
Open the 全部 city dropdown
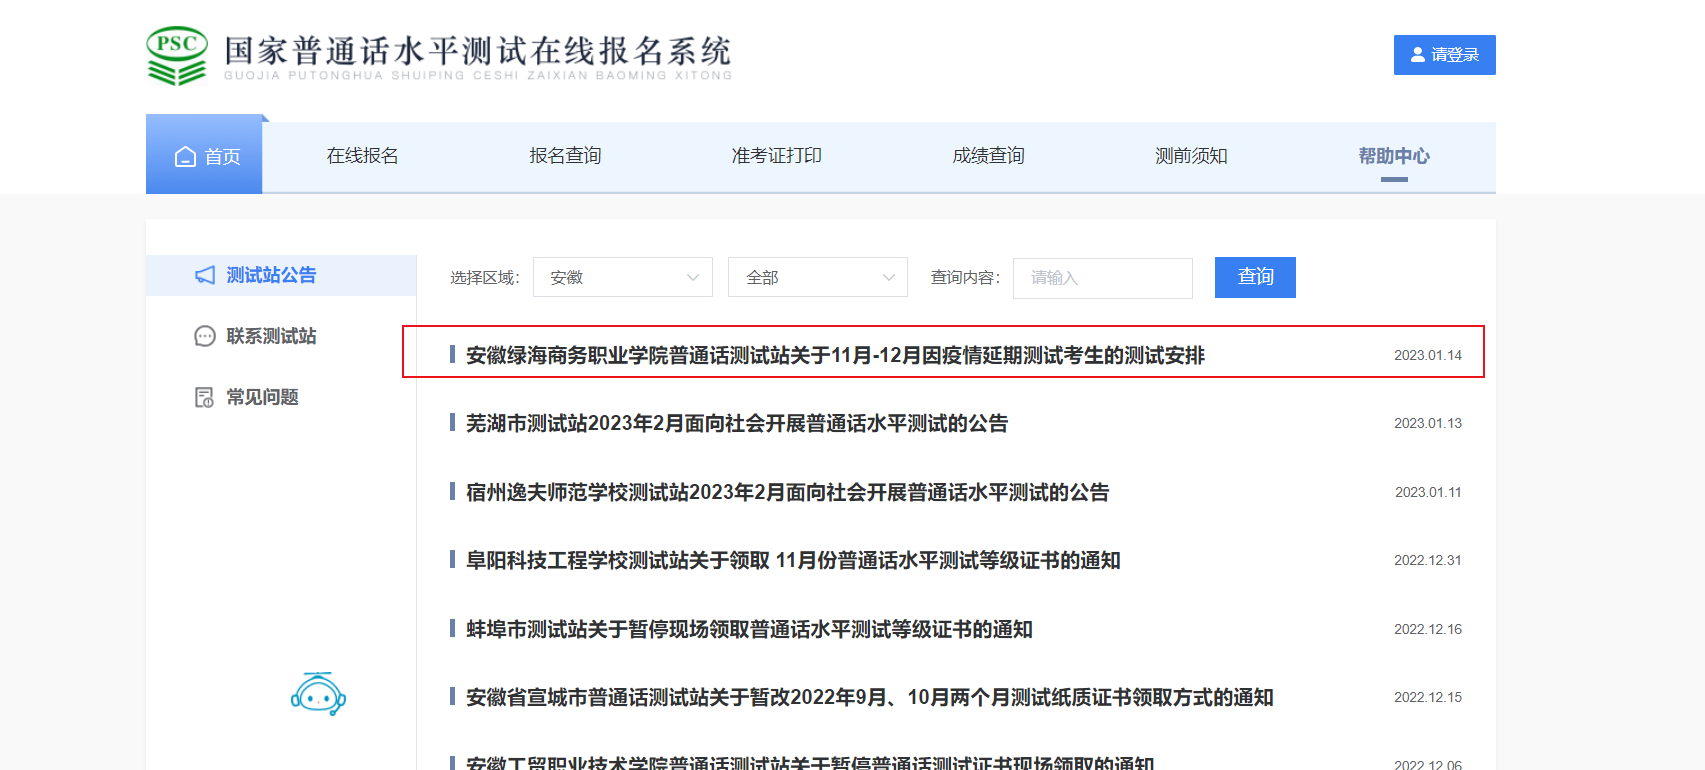(x=817, y=278)
